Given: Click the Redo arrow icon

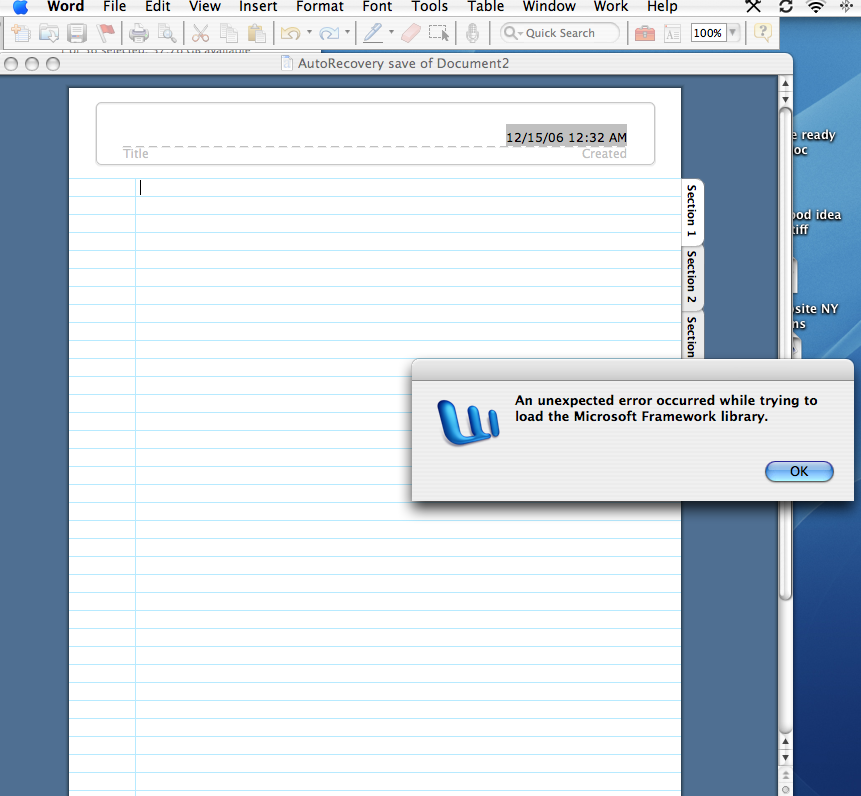Looking at the screenshot, I should pyautogui.click(x=328, y=33).
